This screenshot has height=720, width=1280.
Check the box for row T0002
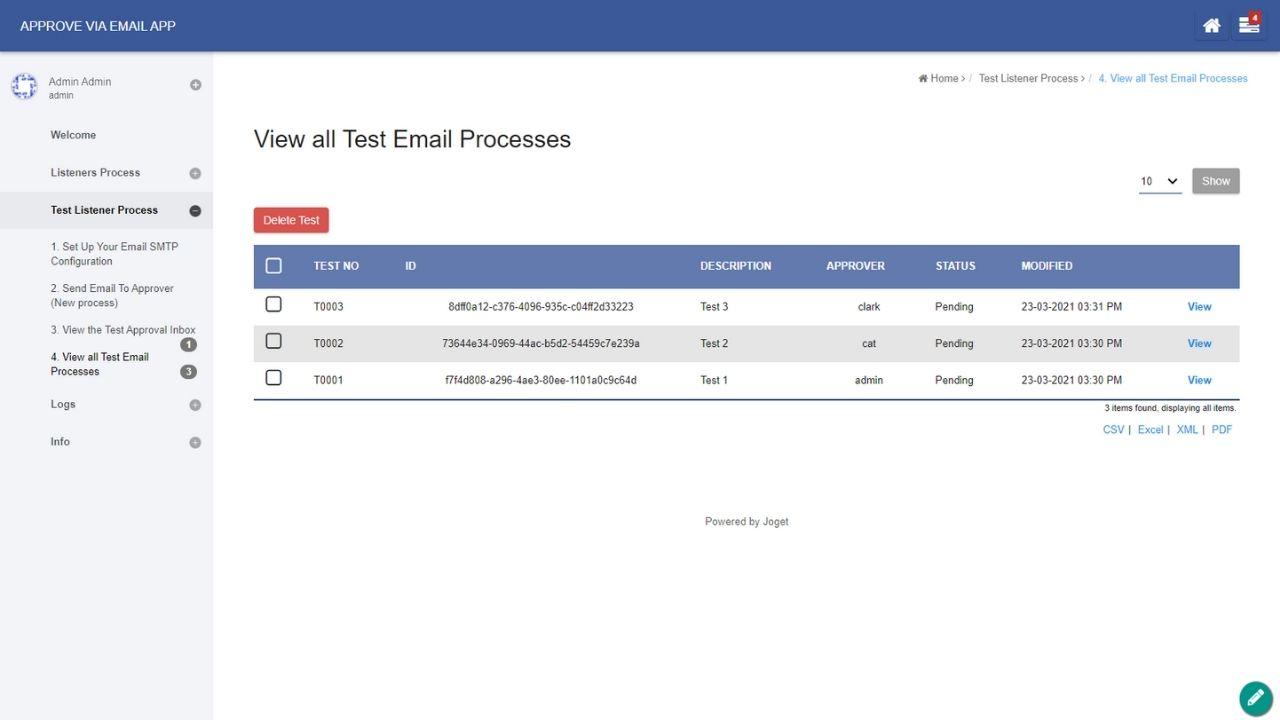(274, 341)
